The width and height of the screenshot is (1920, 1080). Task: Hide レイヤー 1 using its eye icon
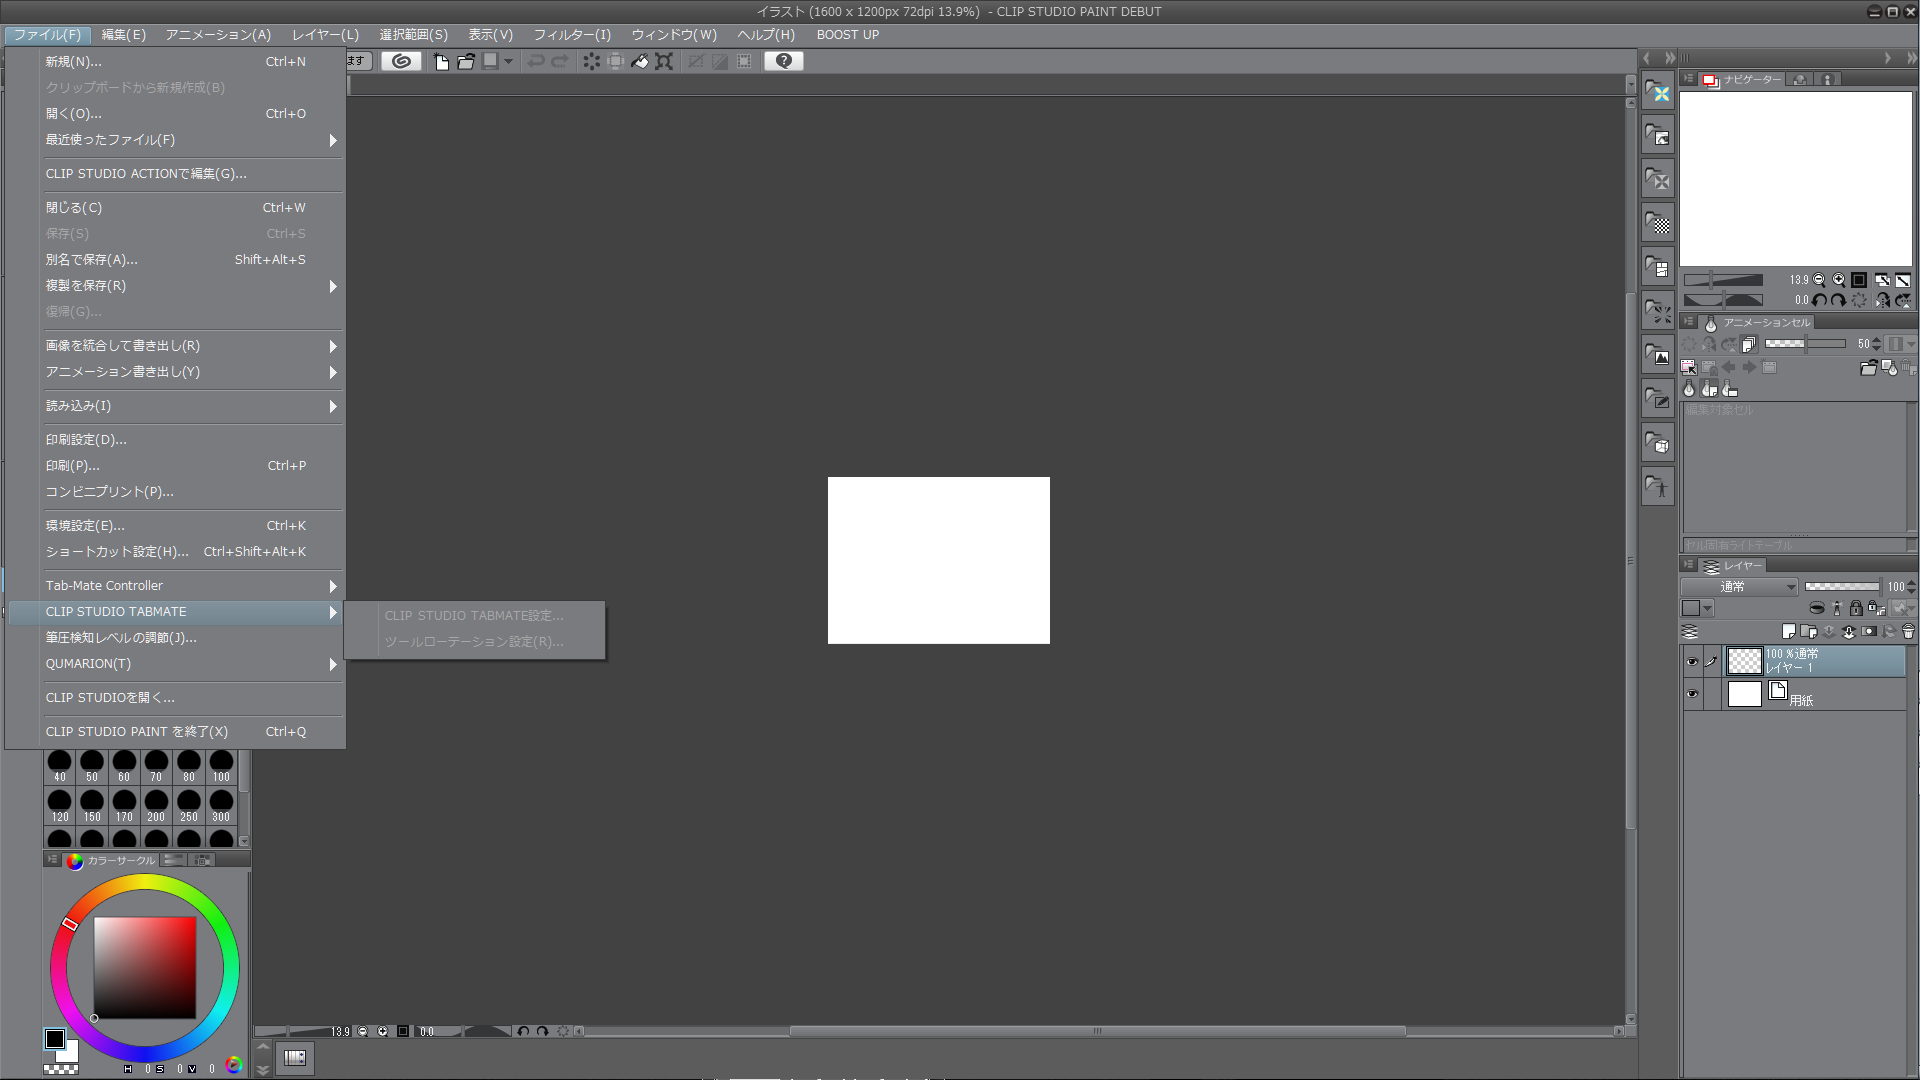pos(1692,661)
